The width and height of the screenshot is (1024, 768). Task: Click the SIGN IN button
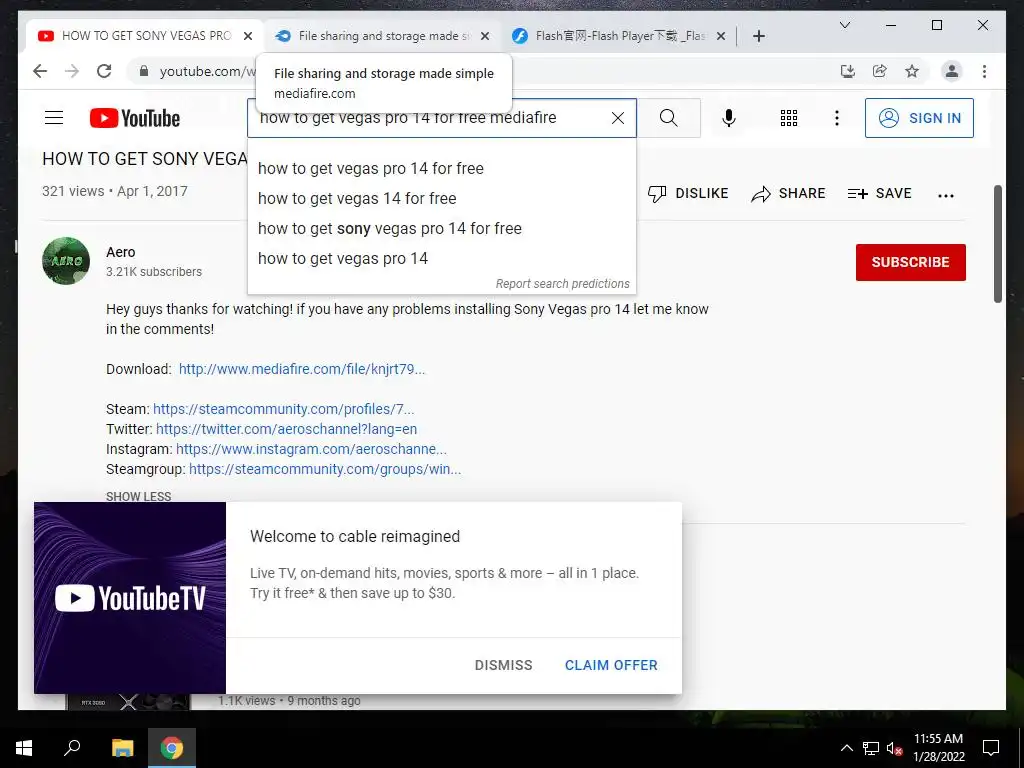coord(919,118)
